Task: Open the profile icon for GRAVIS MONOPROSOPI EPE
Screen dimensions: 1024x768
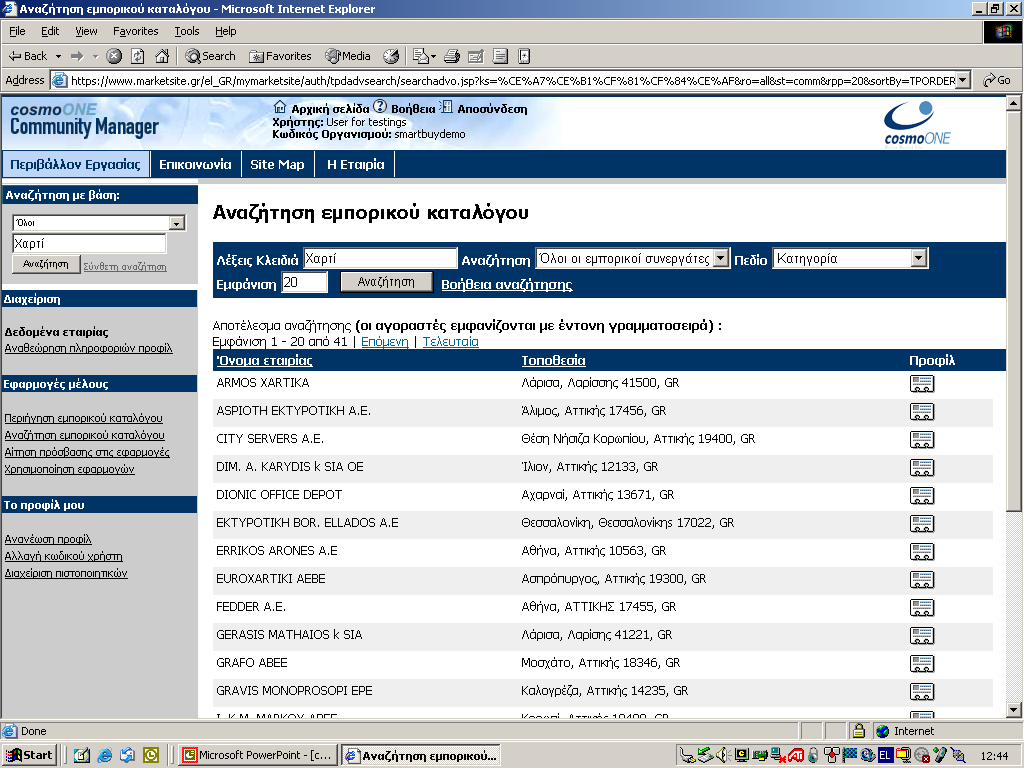Action: click(x=921, y=692)
